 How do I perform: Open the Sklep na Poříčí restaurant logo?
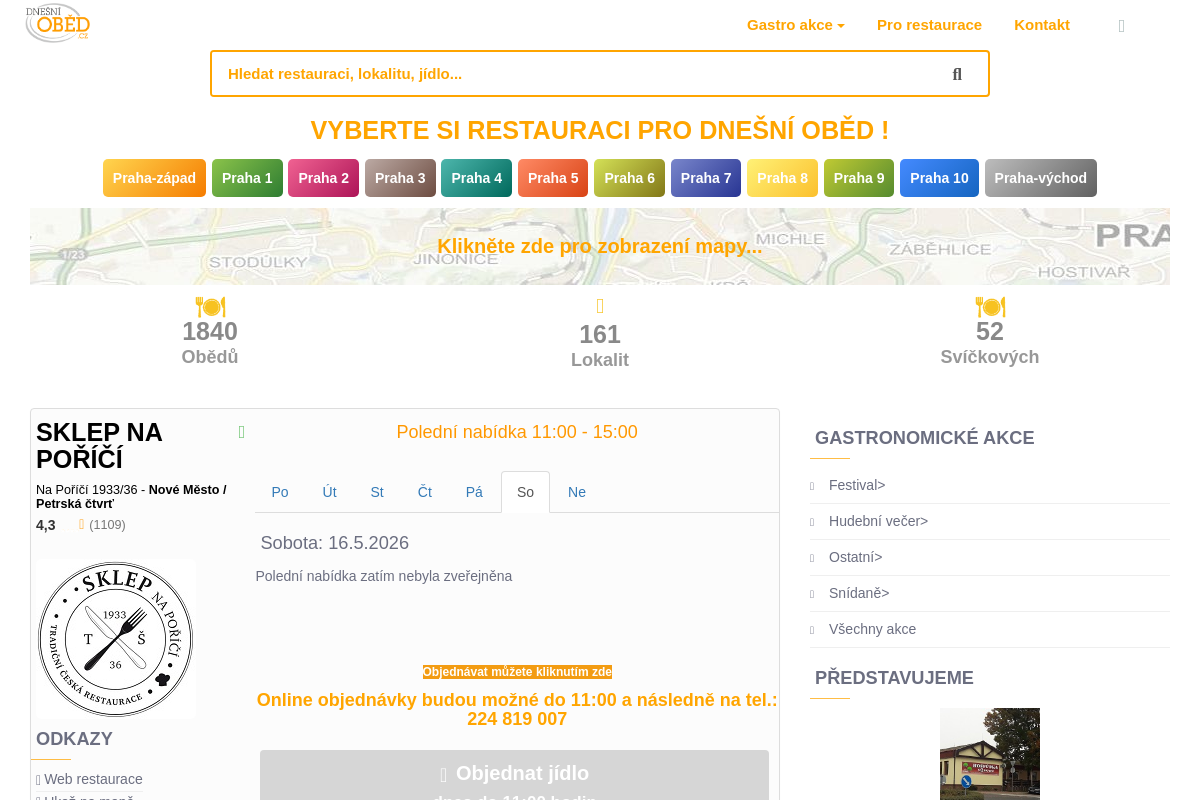point(116,638)
